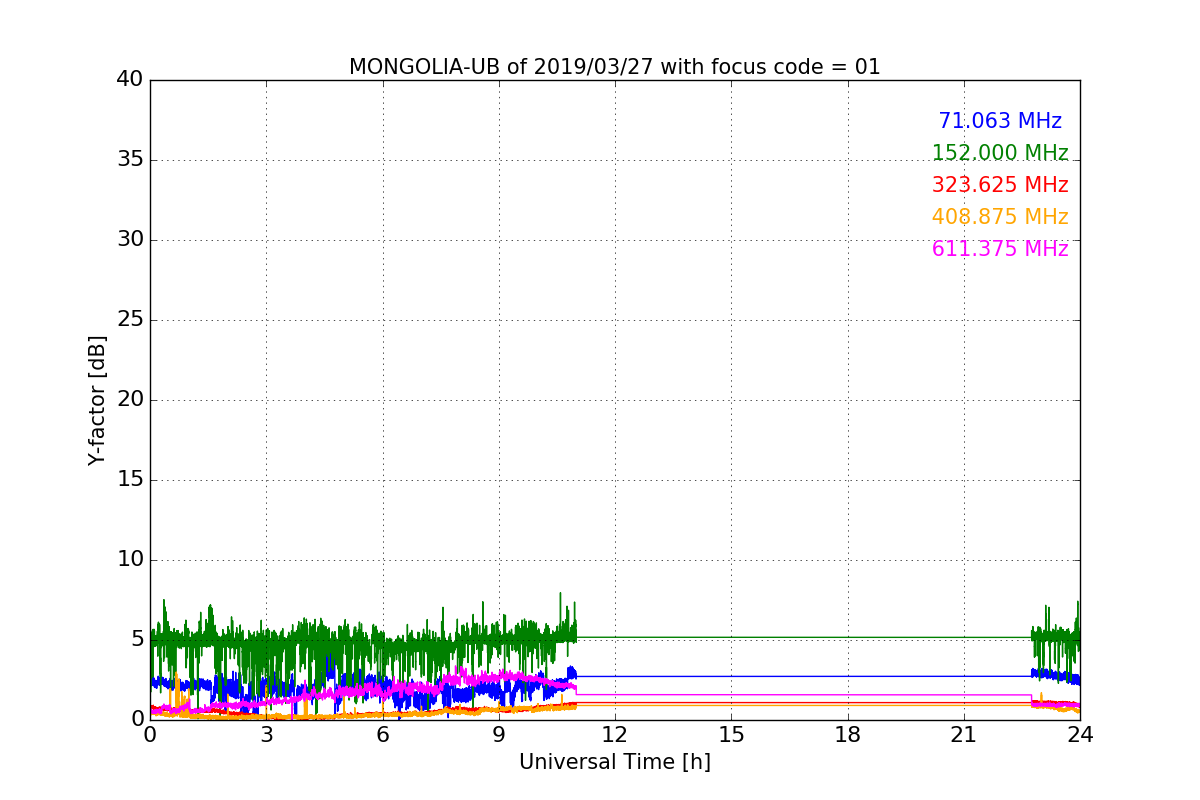Select the 323.625 MHz legend label
The width and height of the screenshot is (1200, 800).
point(1000,185)
